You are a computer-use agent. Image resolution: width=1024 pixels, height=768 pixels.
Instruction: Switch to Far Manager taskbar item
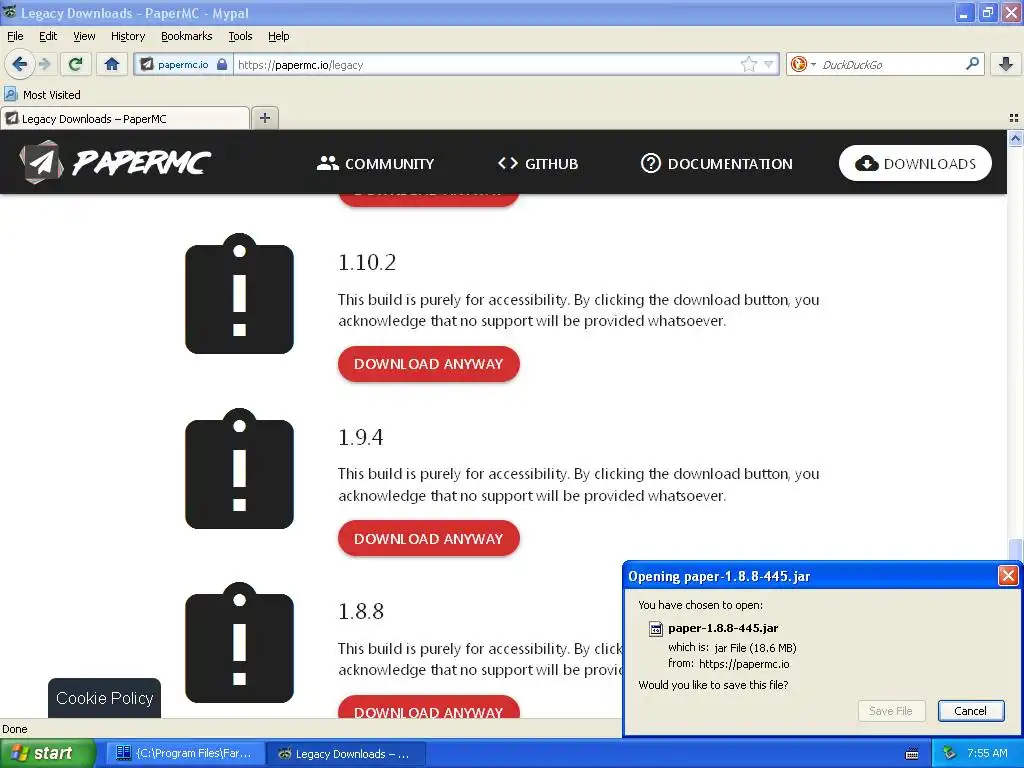[x=184, y=754]
